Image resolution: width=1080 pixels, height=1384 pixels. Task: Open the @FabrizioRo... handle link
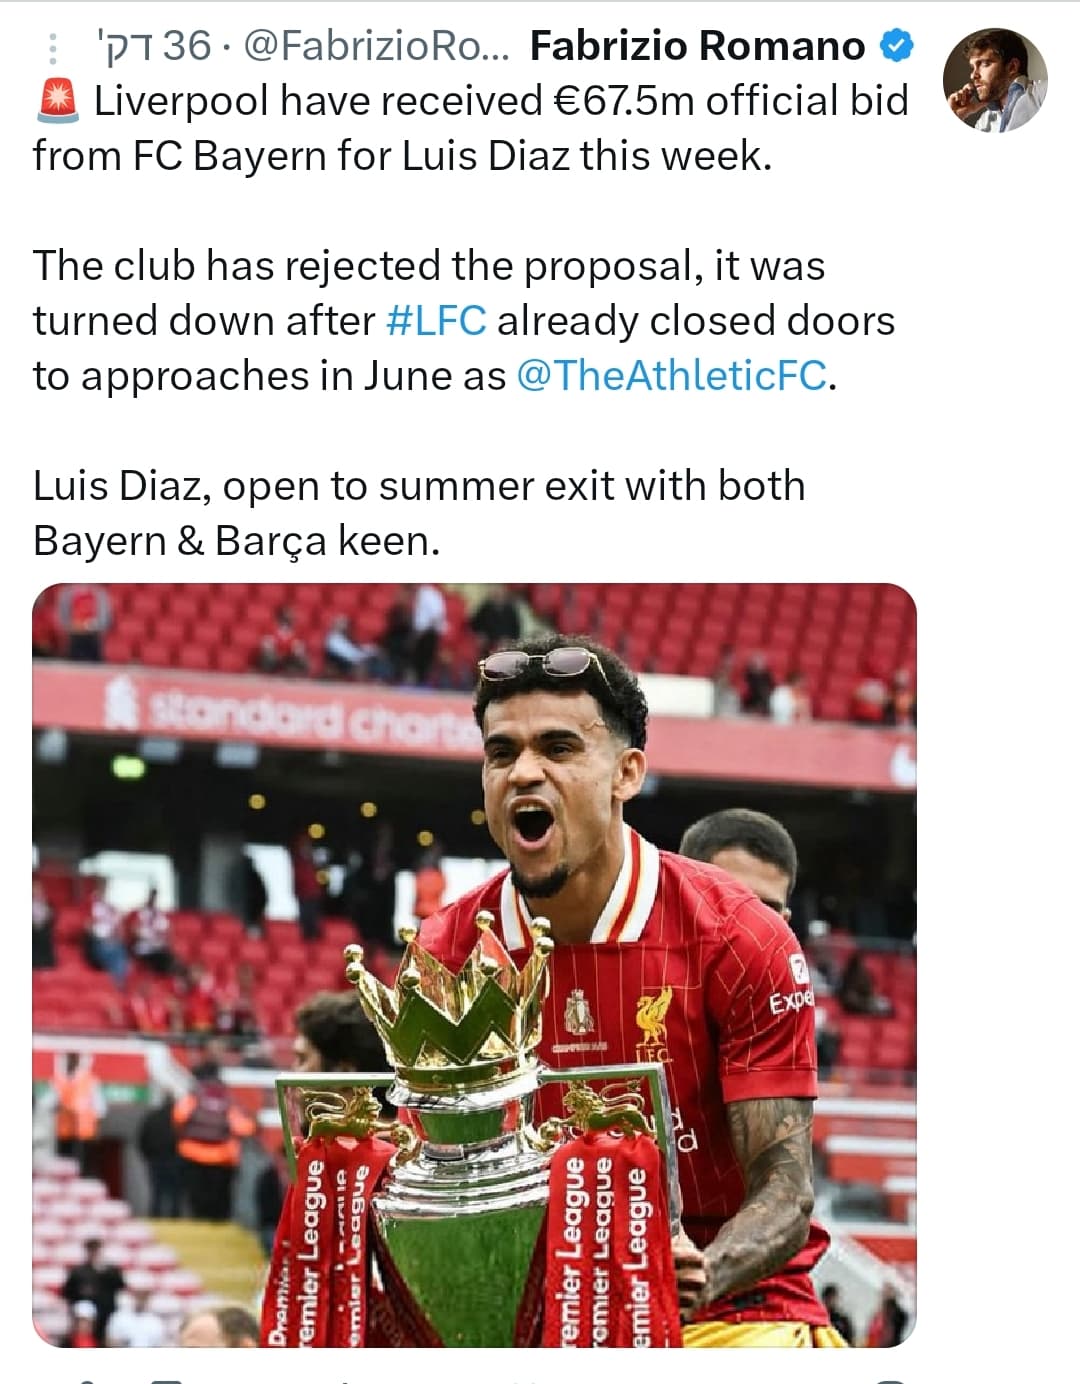(377, 46)
